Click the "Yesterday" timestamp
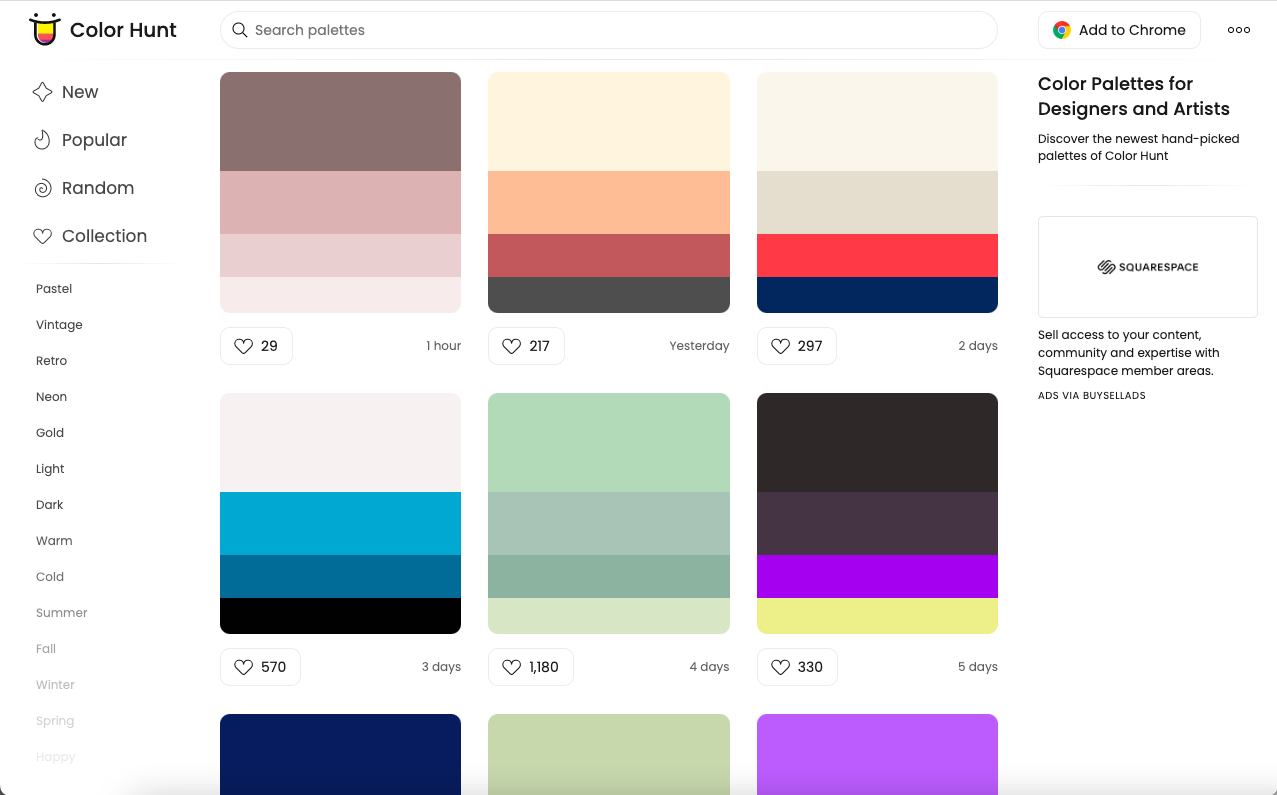 [699, 346]
